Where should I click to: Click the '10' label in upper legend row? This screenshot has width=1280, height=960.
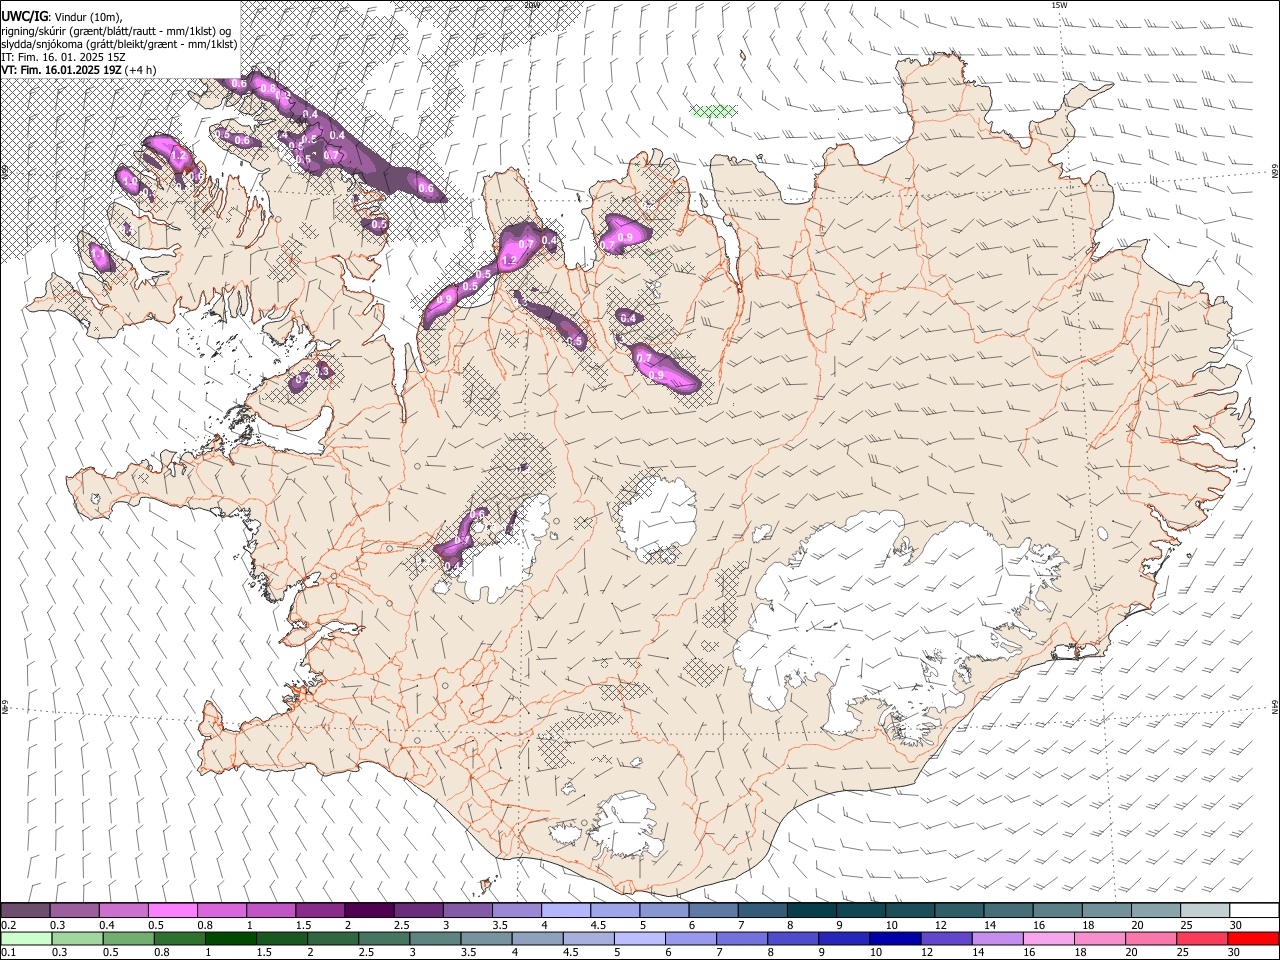pyautogui.click(x=892, y=925)
